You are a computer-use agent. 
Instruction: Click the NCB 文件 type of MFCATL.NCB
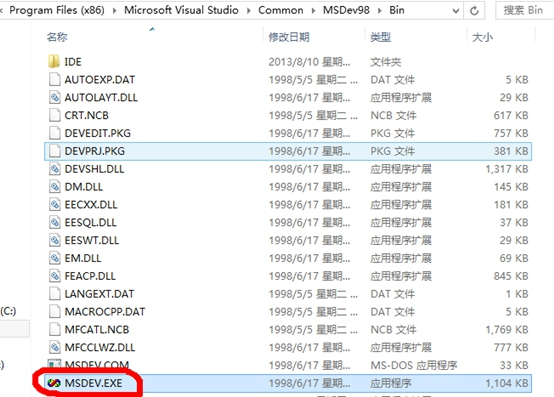pos(393,330)
